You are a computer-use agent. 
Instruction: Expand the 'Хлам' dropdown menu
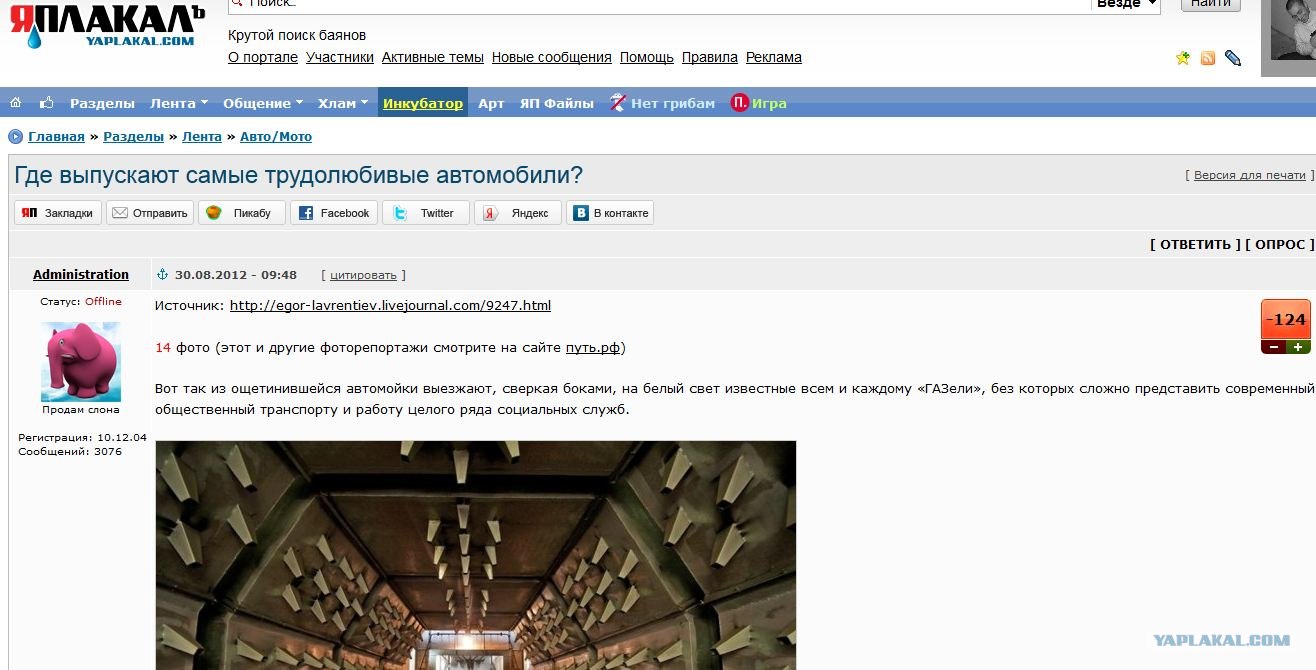coord(343,103)
